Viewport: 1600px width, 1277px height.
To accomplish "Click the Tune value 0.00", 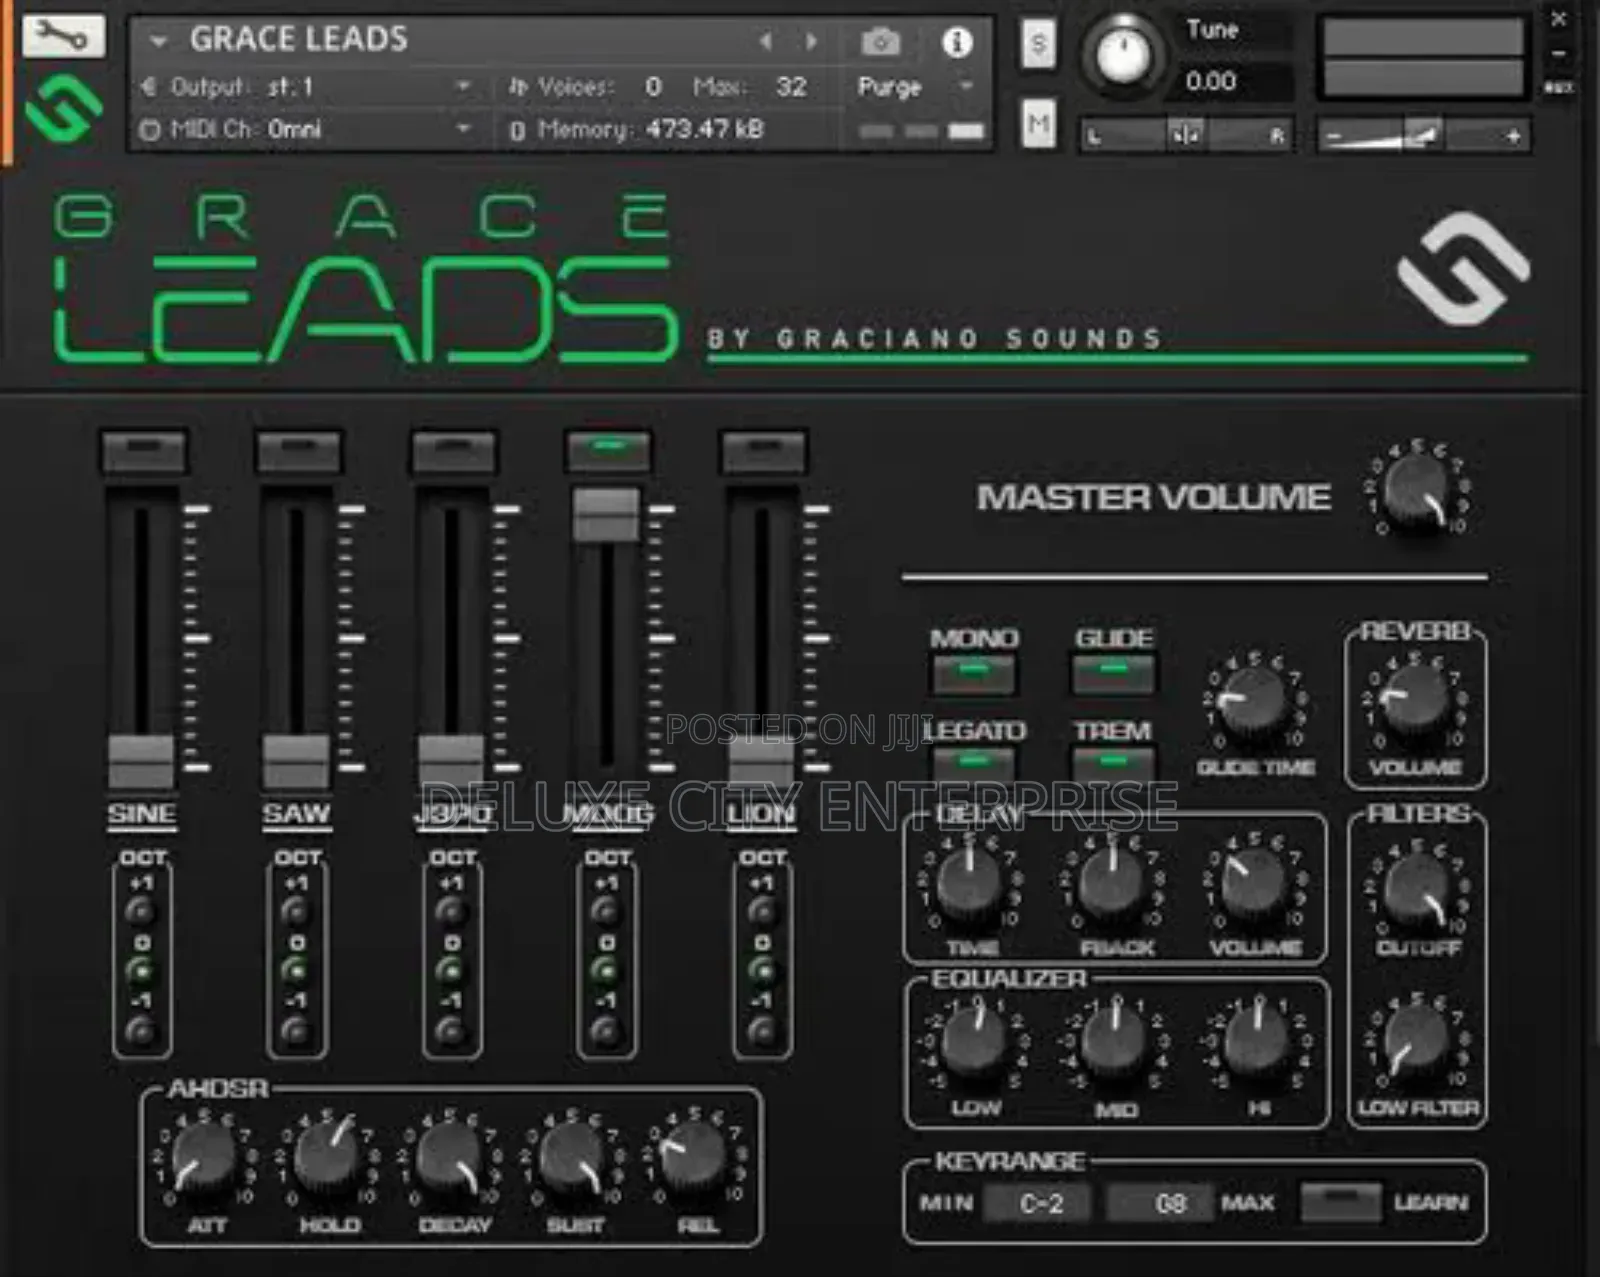I will pyautogui.click(x=1211, y=81).
